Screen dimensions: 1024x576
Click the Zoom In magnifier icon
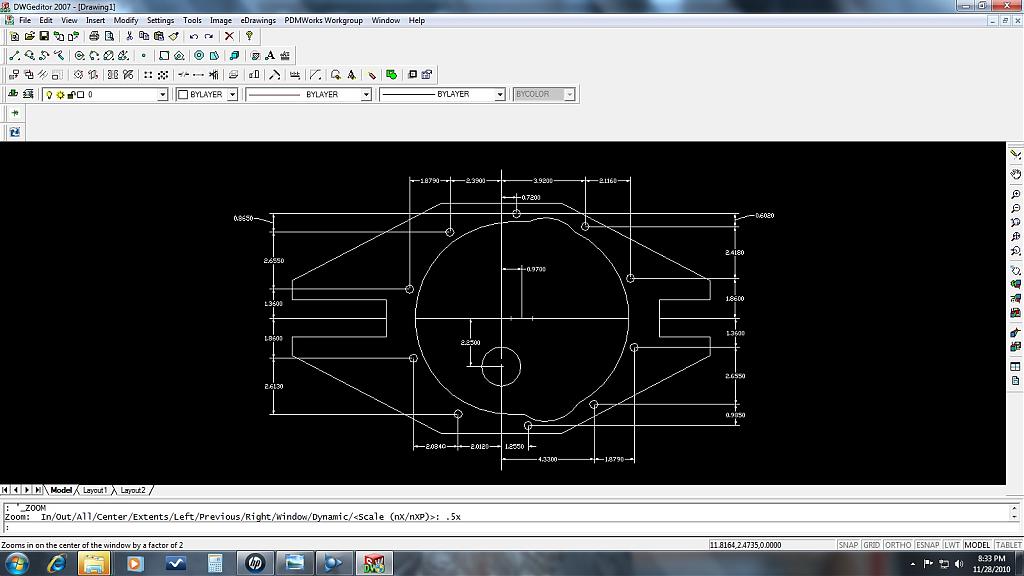[x=1015, y=194]
